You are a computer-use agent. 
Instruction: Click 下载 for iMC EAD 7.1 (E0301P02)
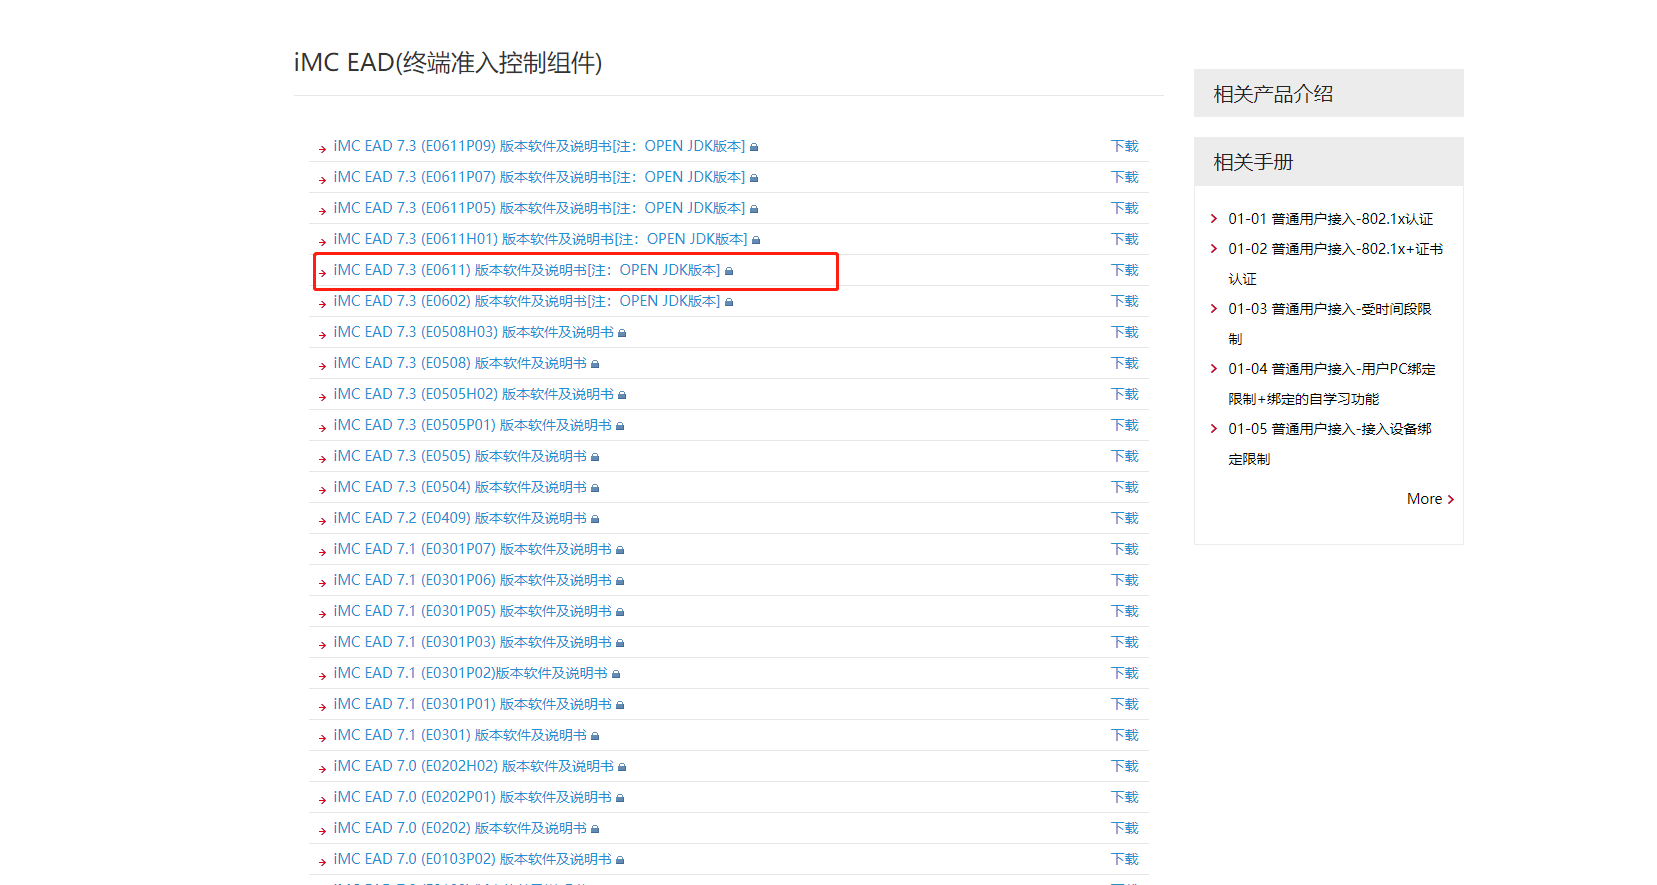[x=1125, y=673]
